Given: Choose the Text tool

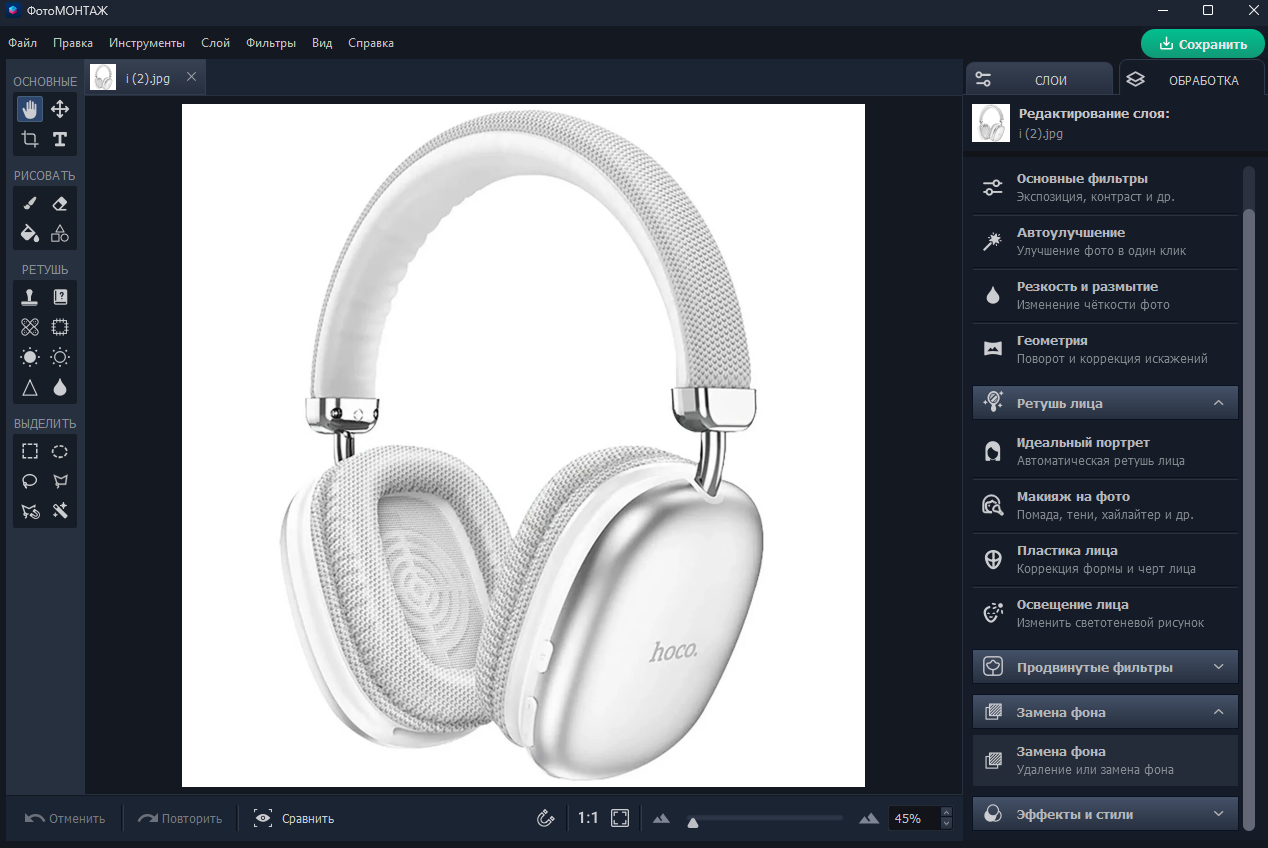Looking at the screenshot, I should pyautogui.click(x=60, y=139).
